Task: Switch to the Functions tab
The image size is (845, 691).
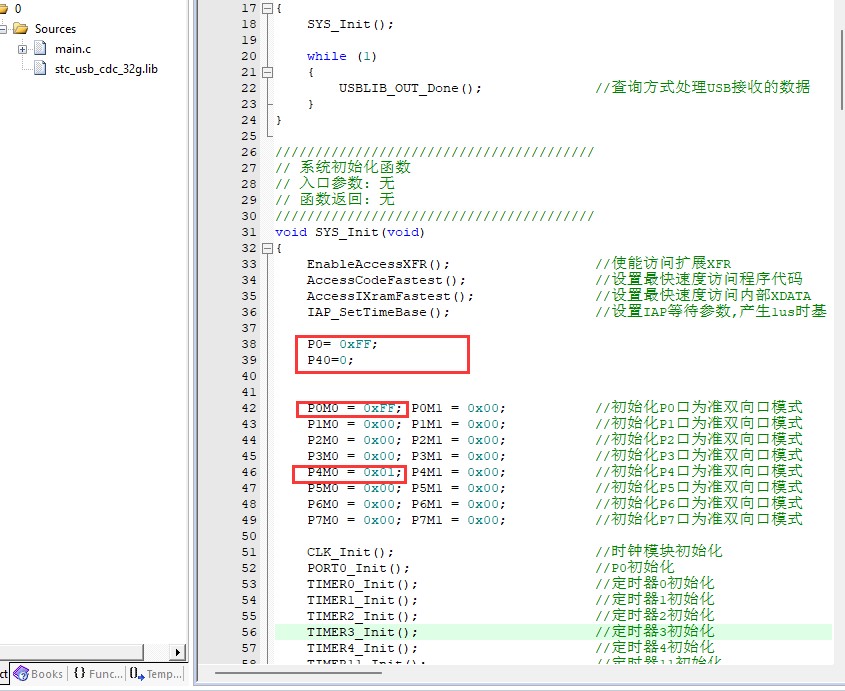Action: (x=98, y=674)
